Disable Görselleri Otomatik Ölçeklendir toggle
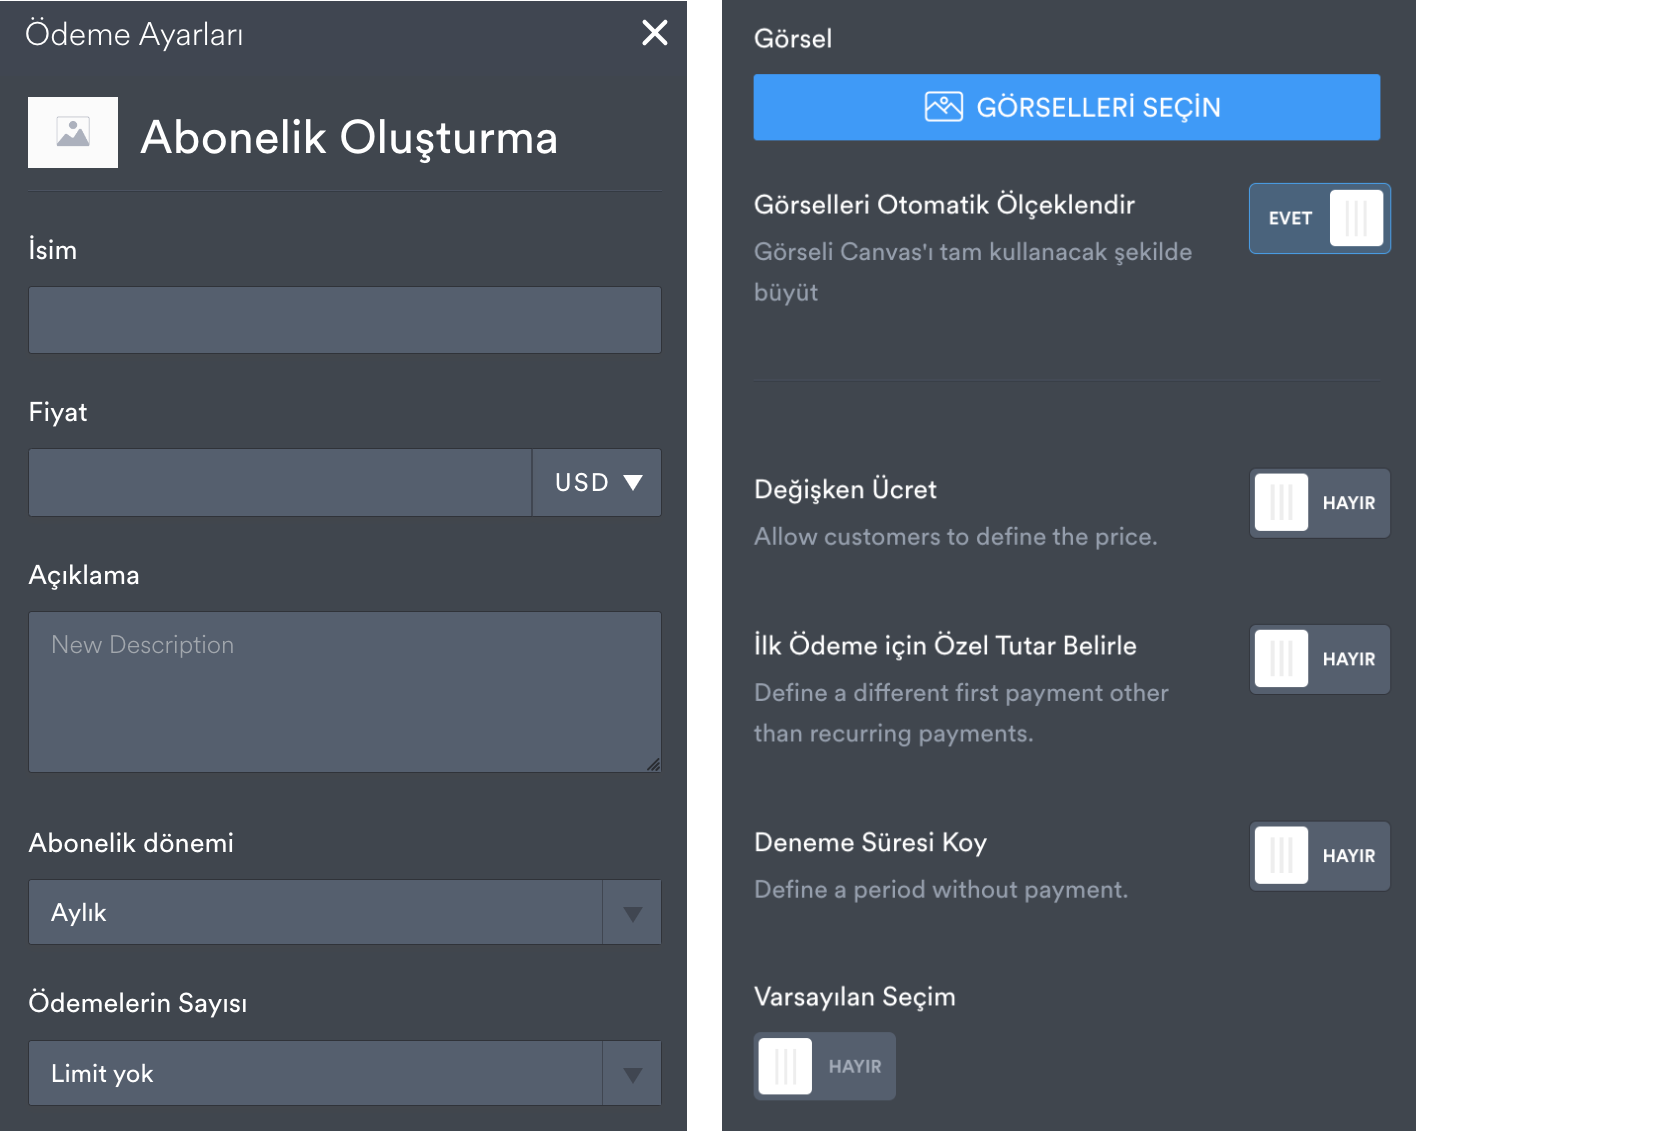The height and width of the screenshot is (1131, 1680). pyautogui.click(x=1319, y=218)
